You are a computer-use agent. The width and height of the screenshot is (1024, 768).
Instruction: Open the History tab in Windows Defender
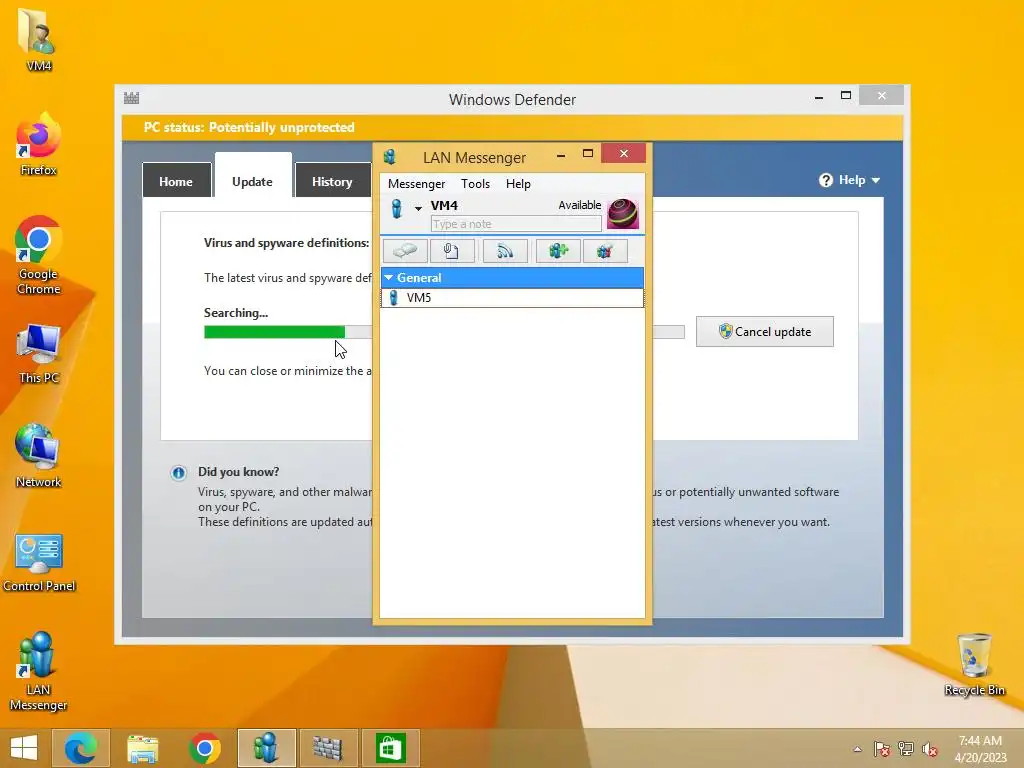click(332, 181)
